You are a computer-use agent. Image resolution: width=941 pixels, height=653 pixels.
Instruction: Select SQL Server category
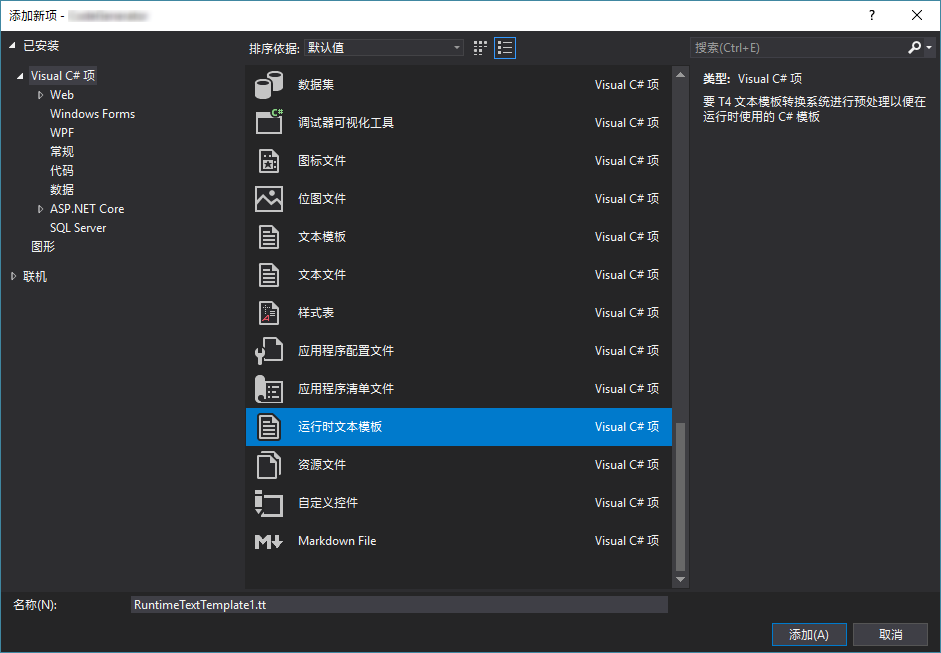pyautogui.click(x=78, y=228)
